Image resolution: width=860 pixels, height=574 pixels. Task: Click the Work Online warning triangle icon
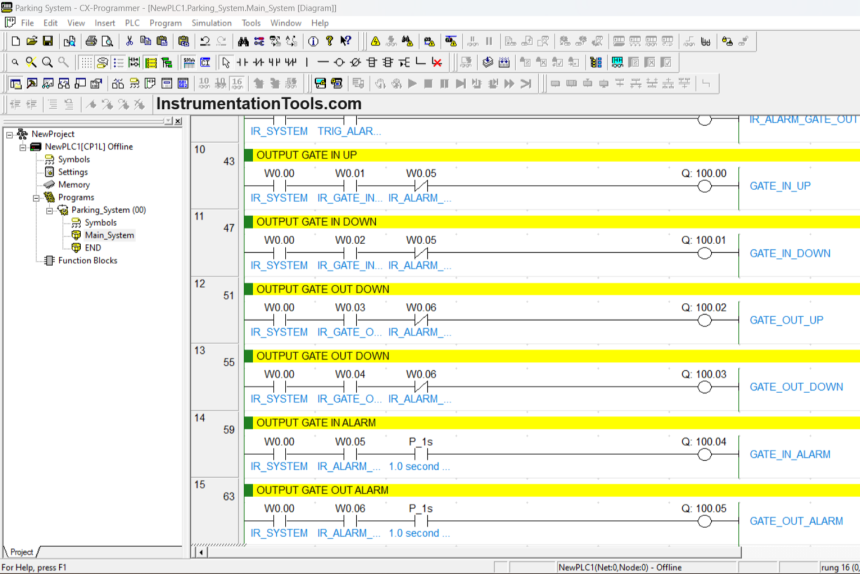375,41
